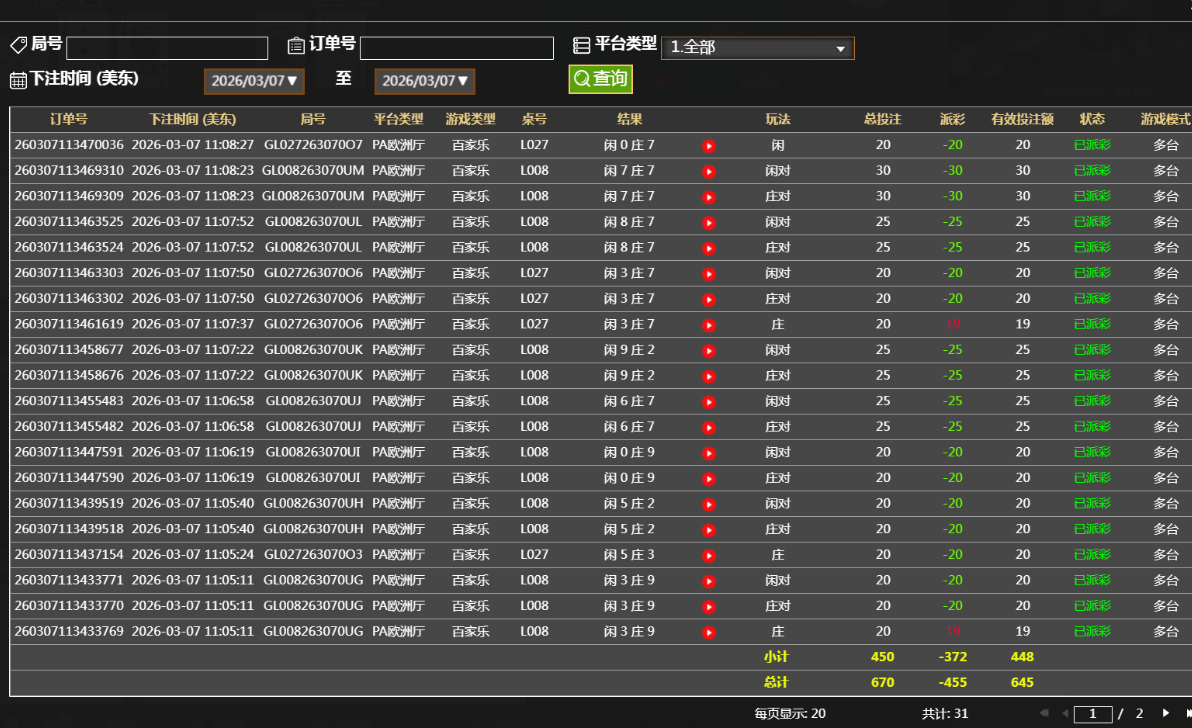Screen dimensions: 1192x728
Task: Jump to the last page arrow
Action: (1186, 713)
